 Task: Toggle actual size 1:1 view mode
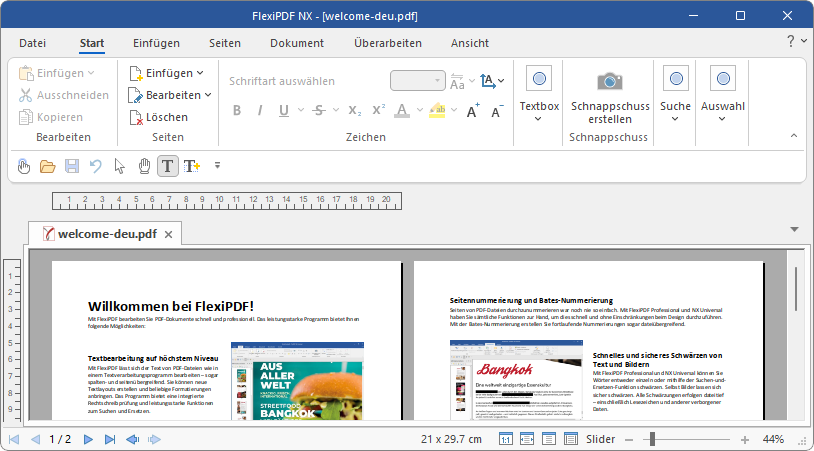tap(506, 439)
